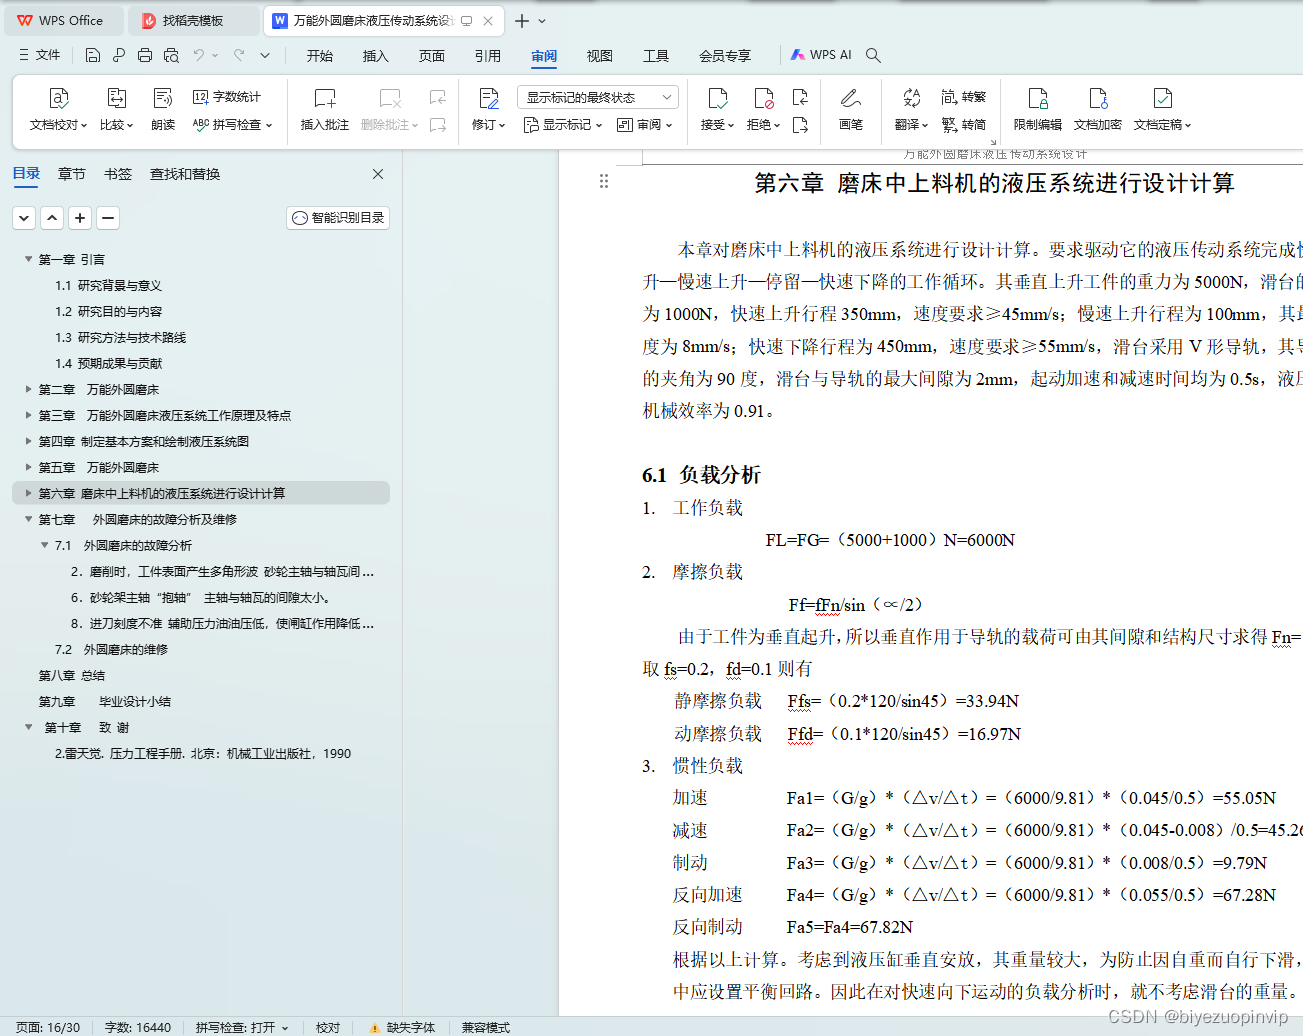1303x1036 pixels.
Task: Switch to the 视图 ribbon tab
Action: pos(600,56)
